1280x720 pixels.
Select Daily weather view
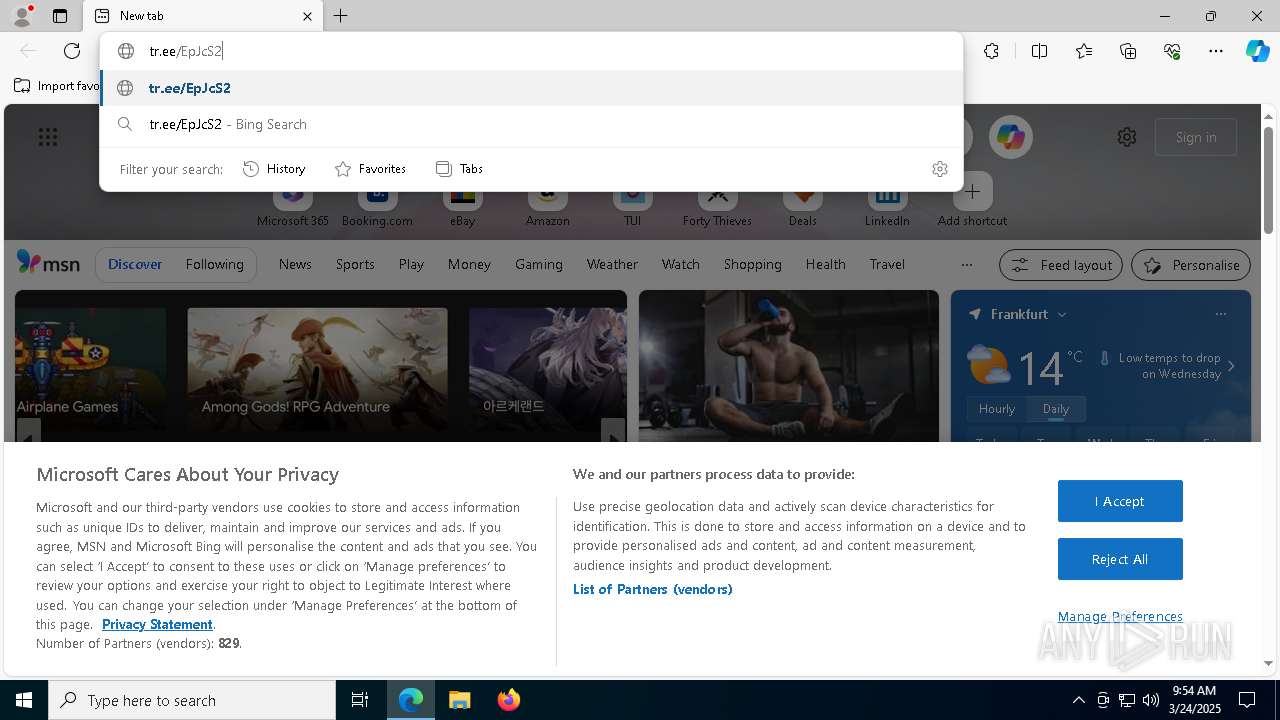tap(1056, 409)
